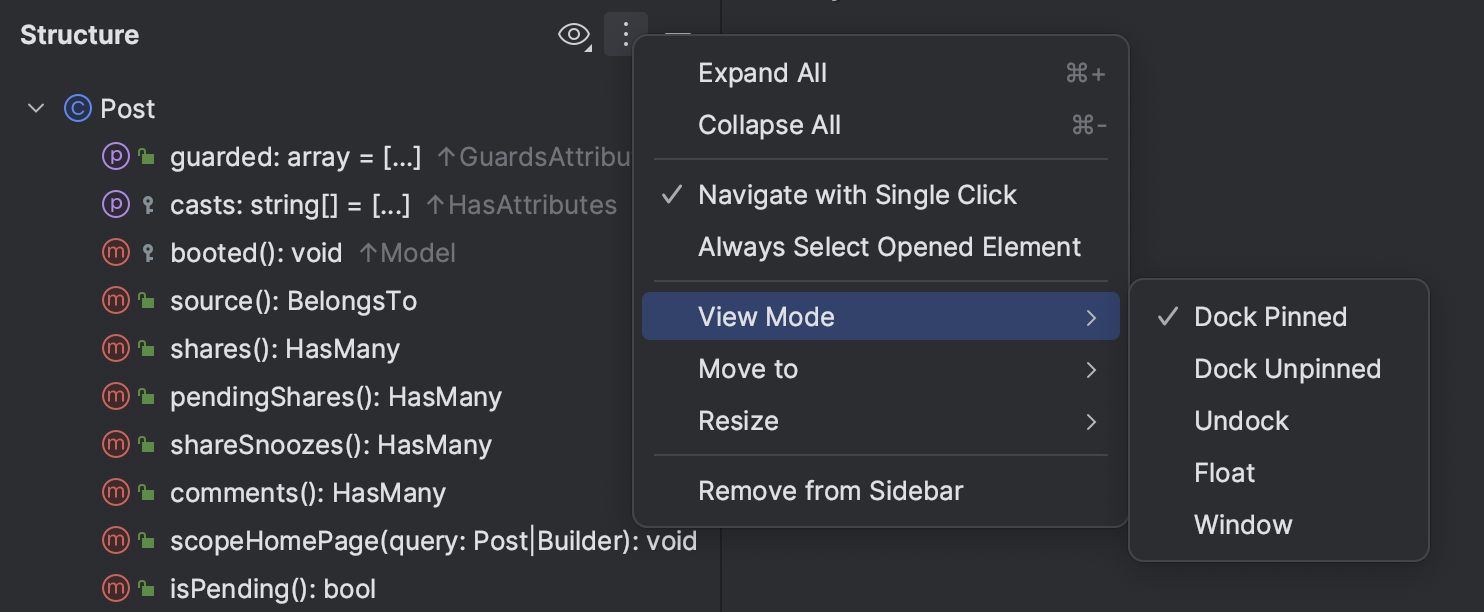
Task: Click the three-dot Options icon
Action: point(626,35)
